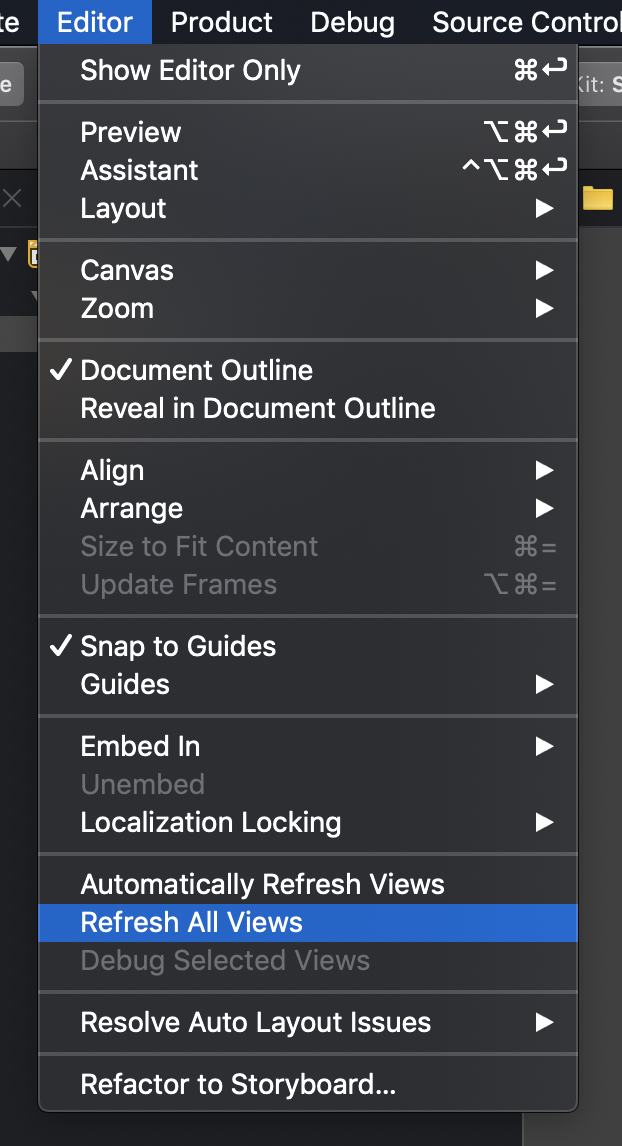The height and width of the screenshot is (1146, 622).
Task: Select Show Editor Only
Action: pos(308,70)
